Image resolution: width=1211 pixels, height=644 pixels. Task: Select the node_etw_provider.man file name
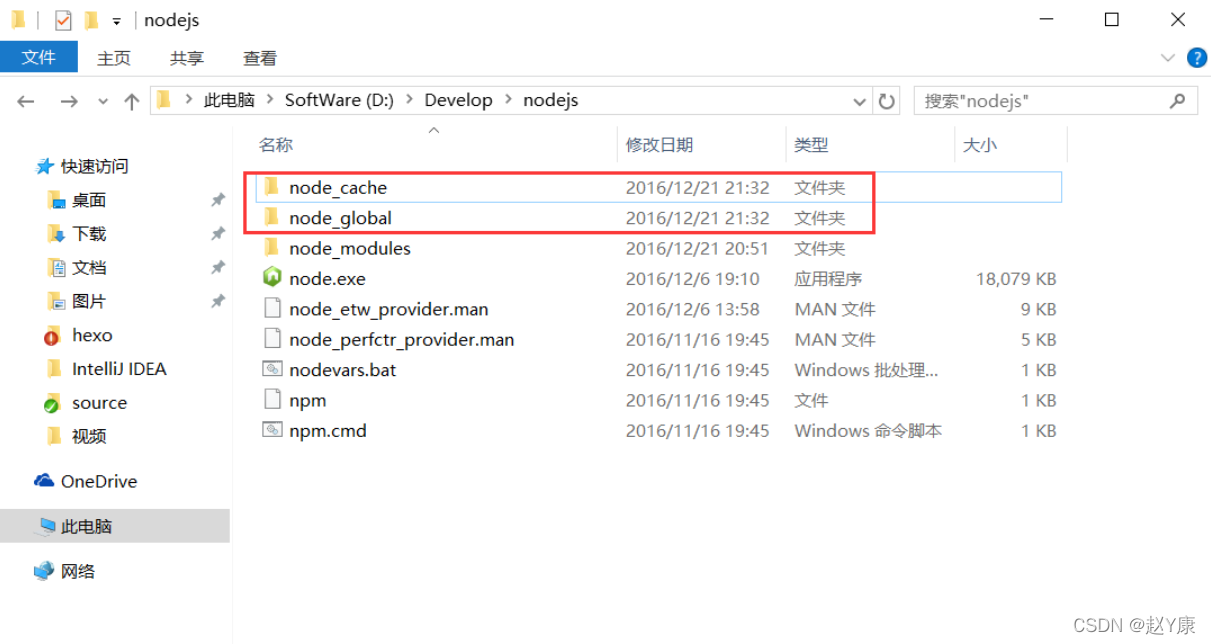pyautogui.click(x=389, y=309)
